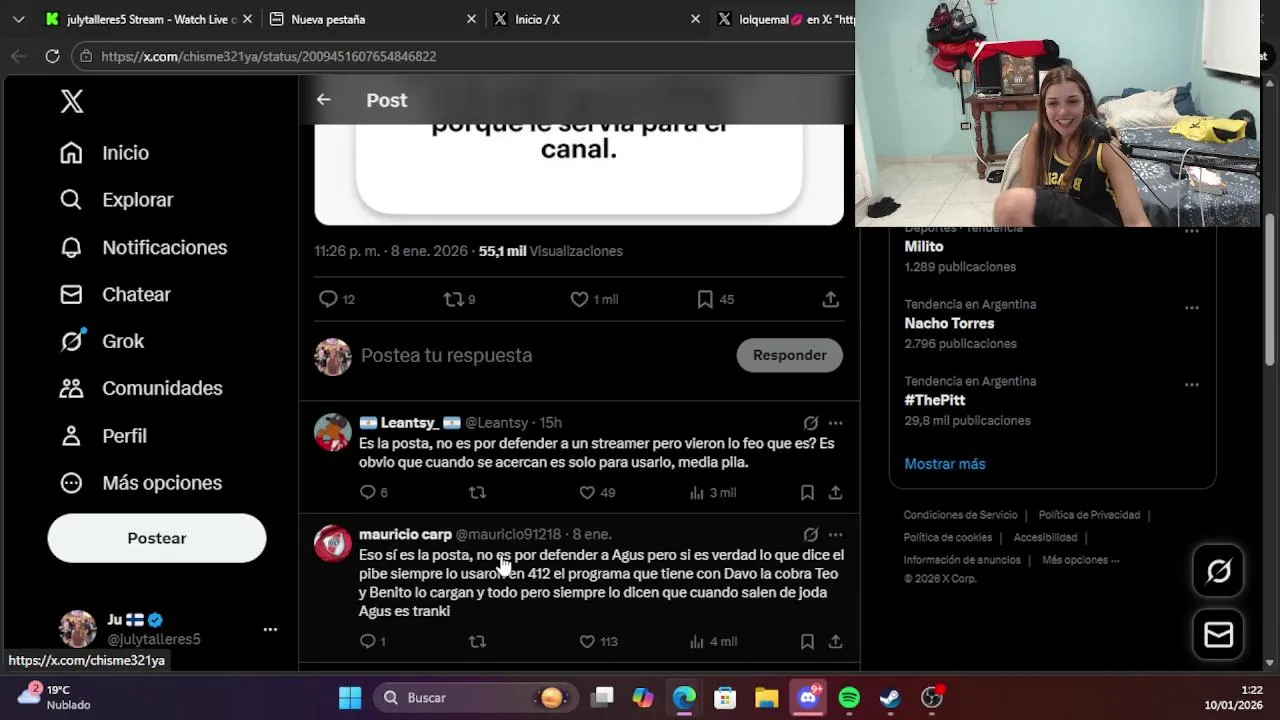Click Mostrar más under trends

[x=945, y=464]
